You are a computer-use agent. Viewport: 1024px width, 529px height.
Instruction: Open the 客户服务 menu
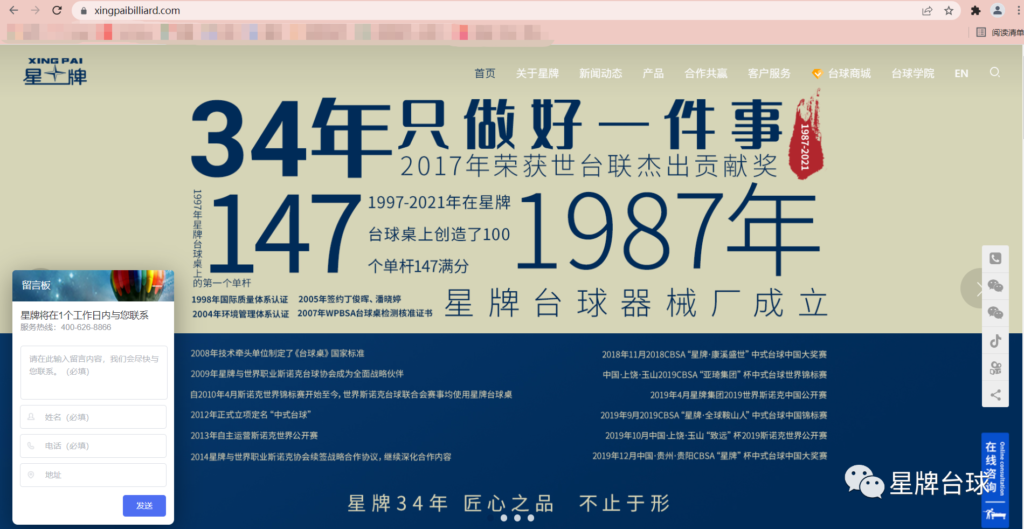point(769,73)
